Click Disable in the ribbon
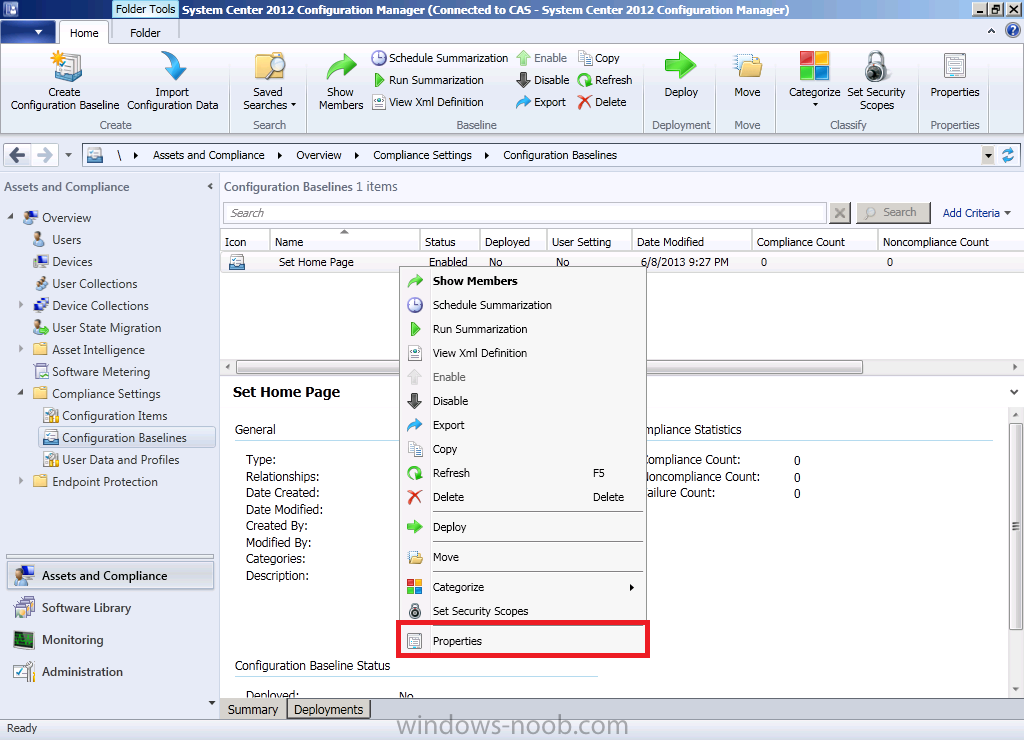 coord(543,80)
